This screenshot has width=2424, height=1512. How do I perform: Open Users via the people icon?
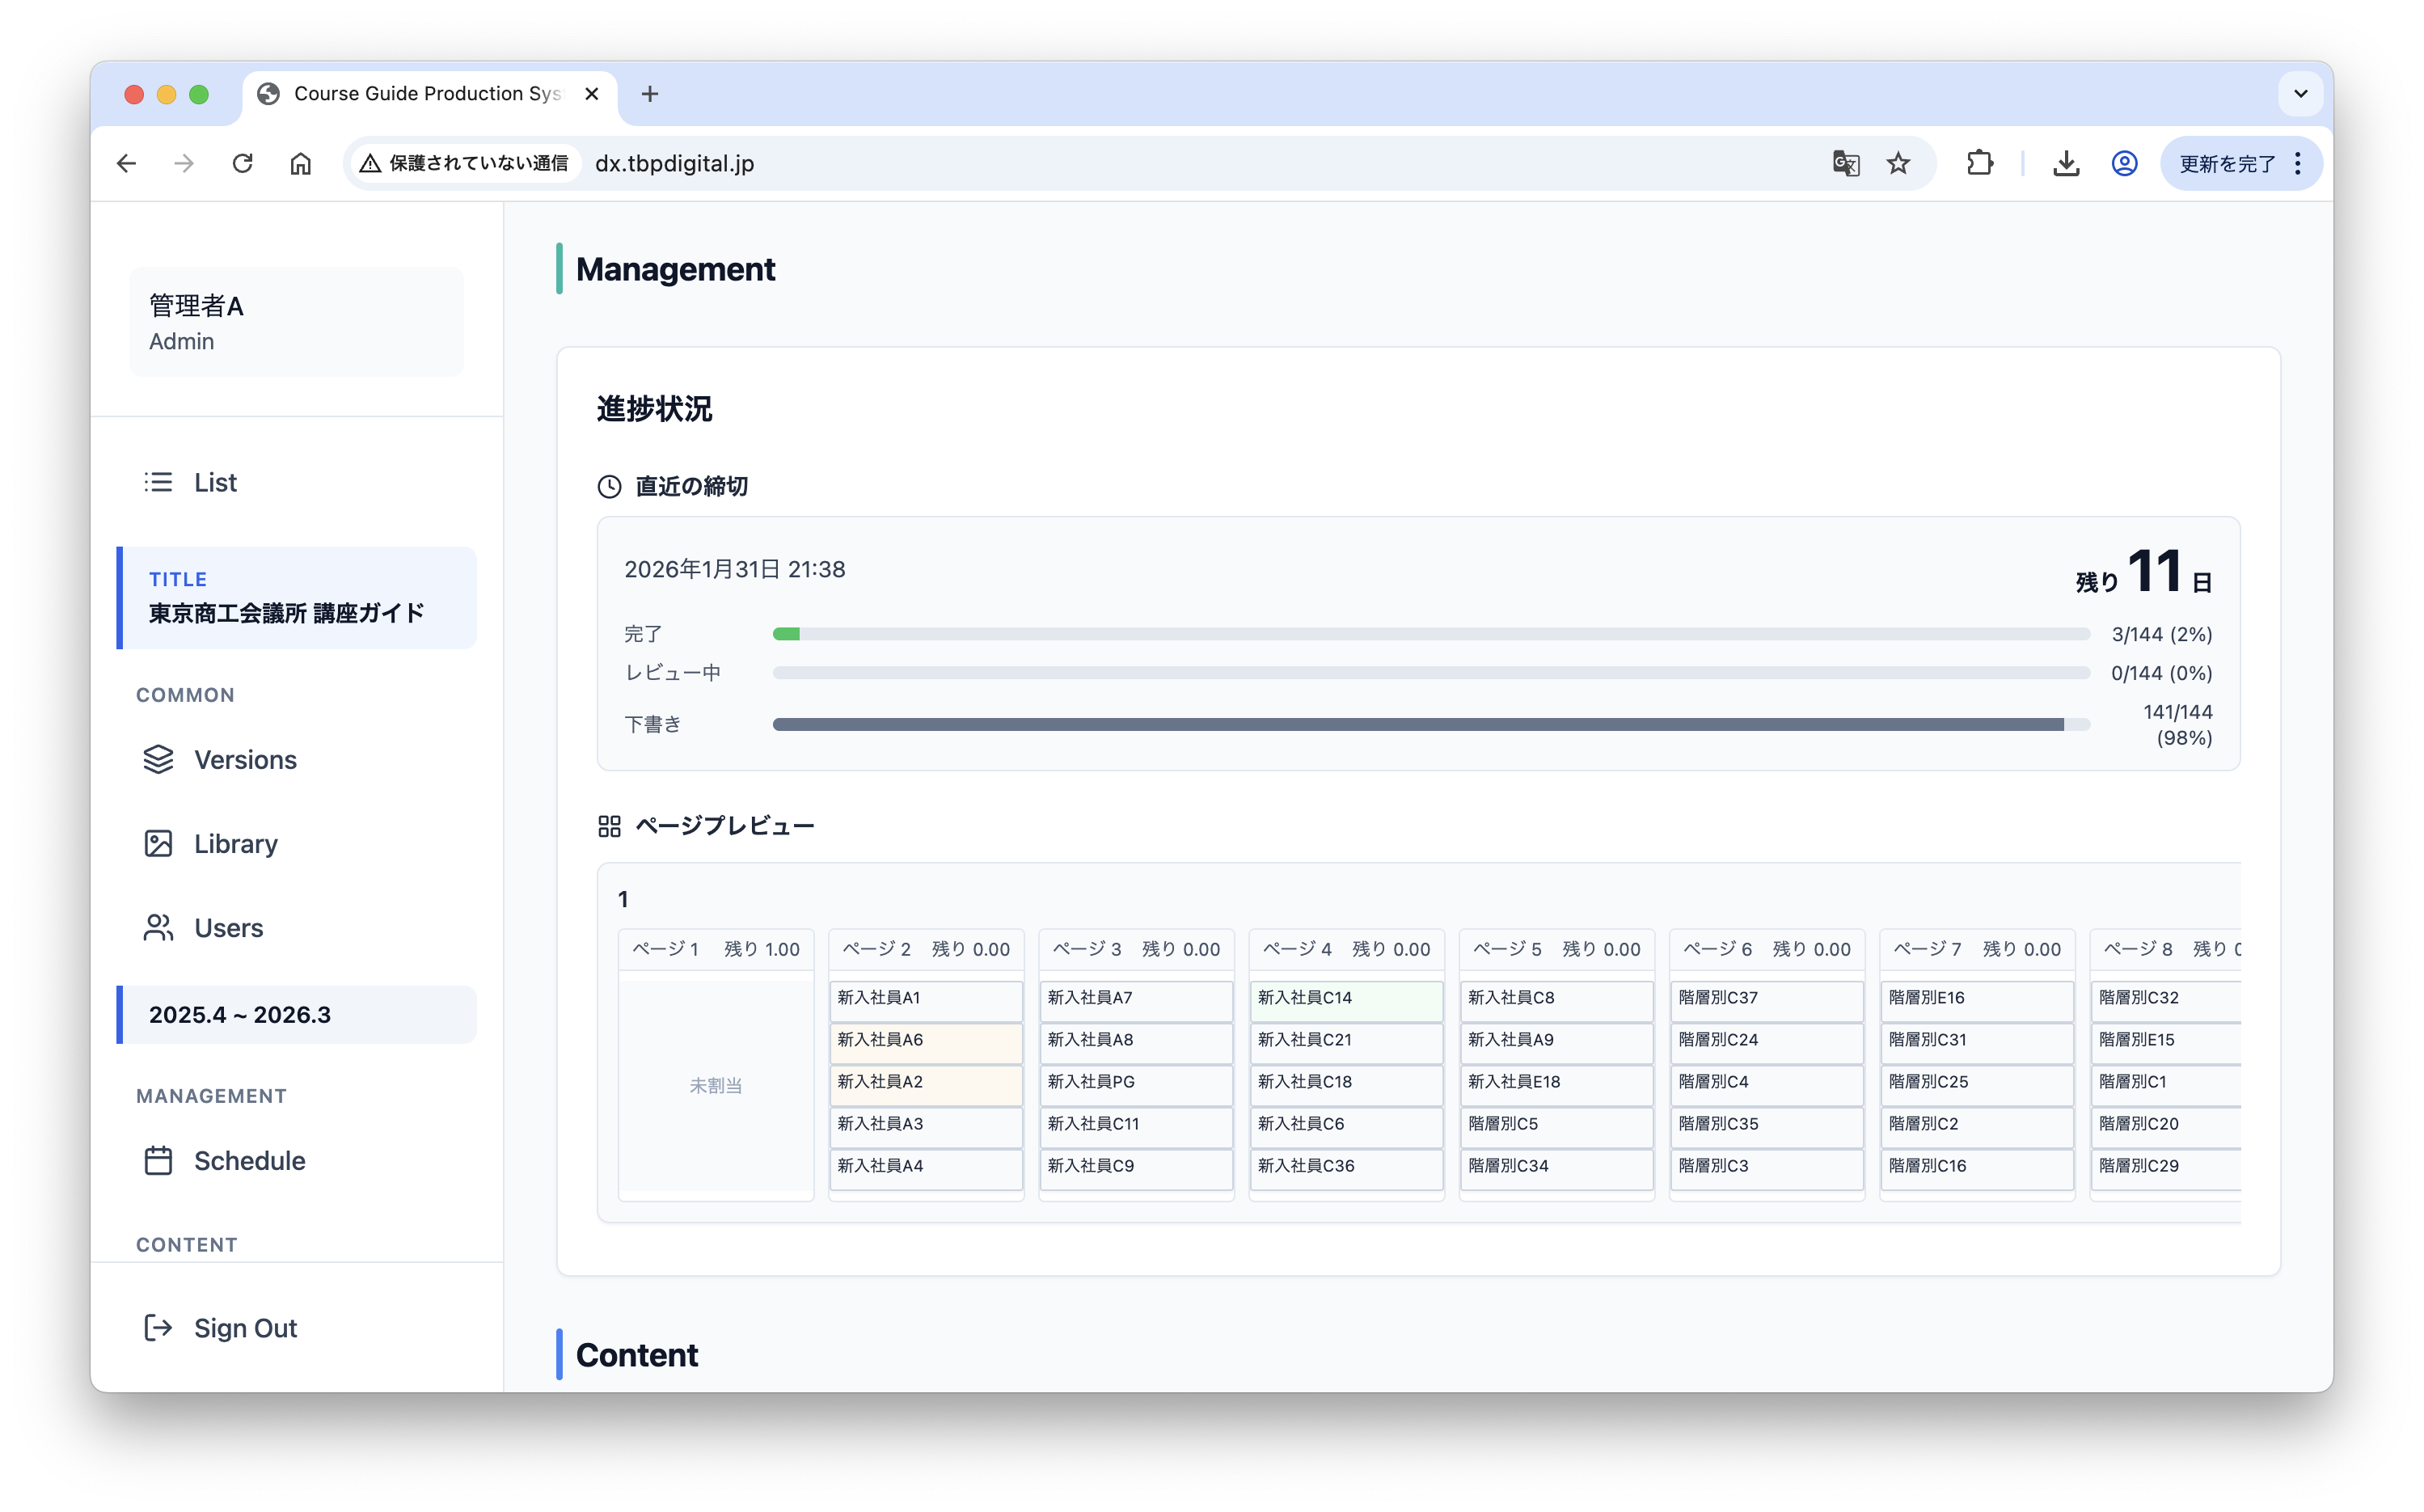pos(158,928)
